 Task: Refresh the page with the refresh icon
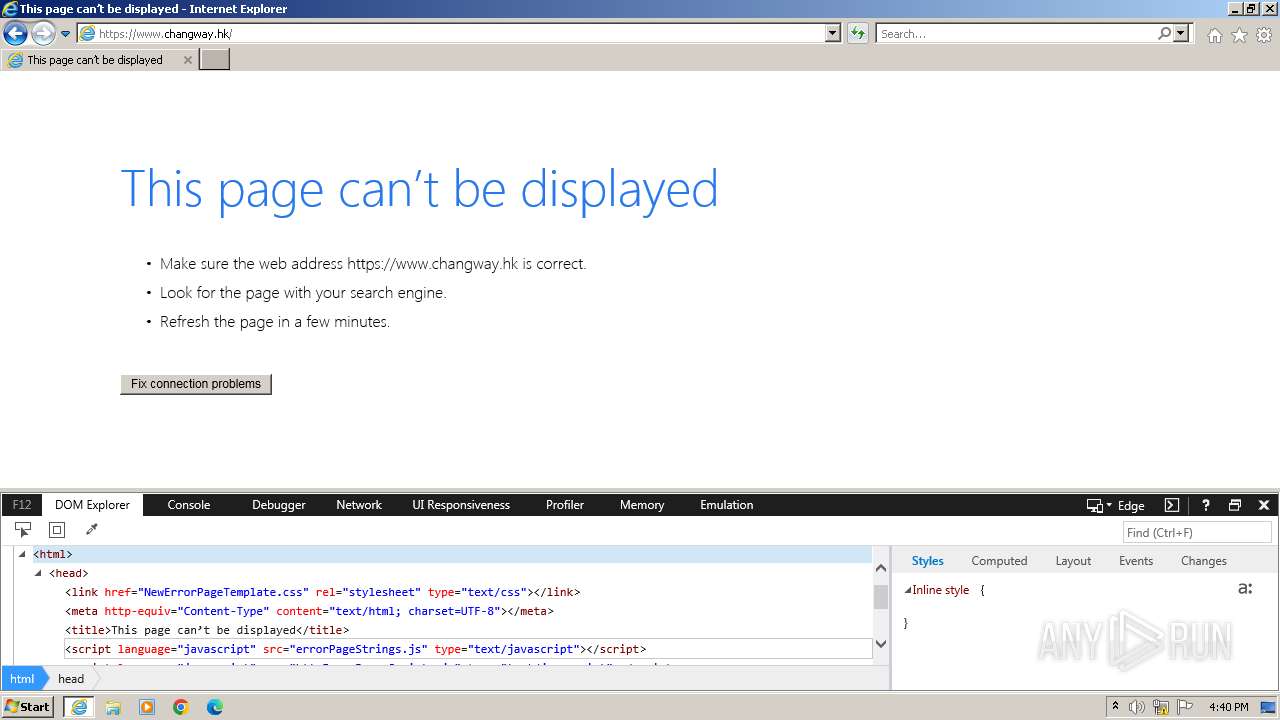pyautogui.click(x=858, y=33)
